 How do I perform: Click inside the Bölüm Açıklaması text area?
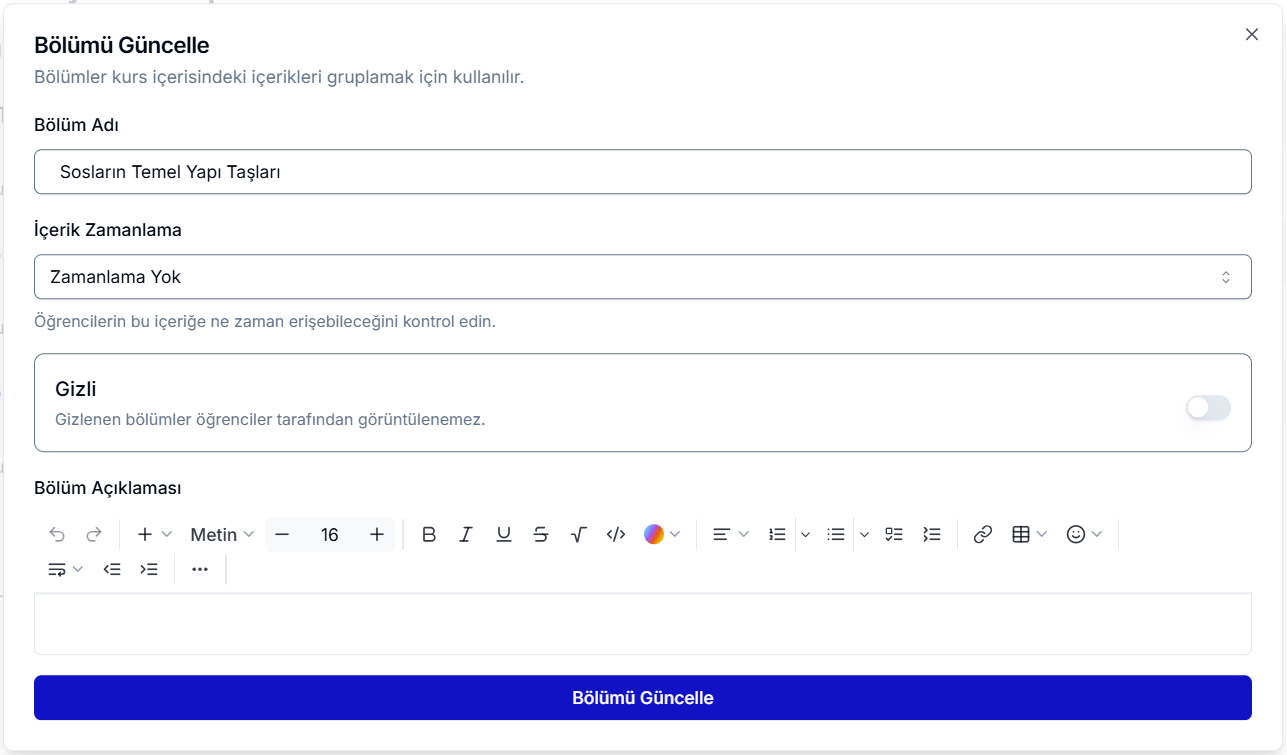pyautogui.click(x=643, y=624)
